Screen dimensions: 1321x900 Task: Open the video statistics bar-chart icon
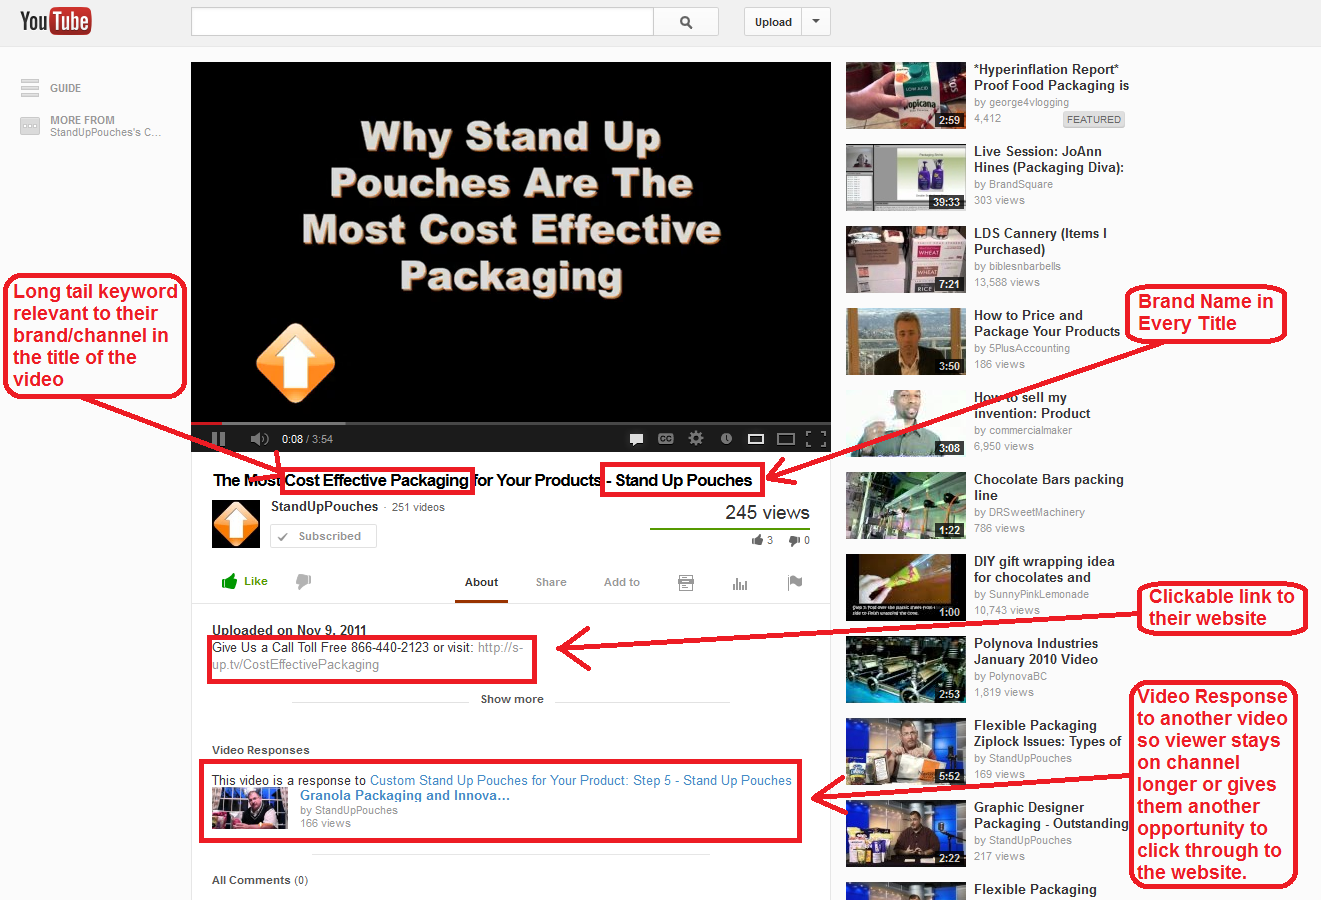click(740, 583)
